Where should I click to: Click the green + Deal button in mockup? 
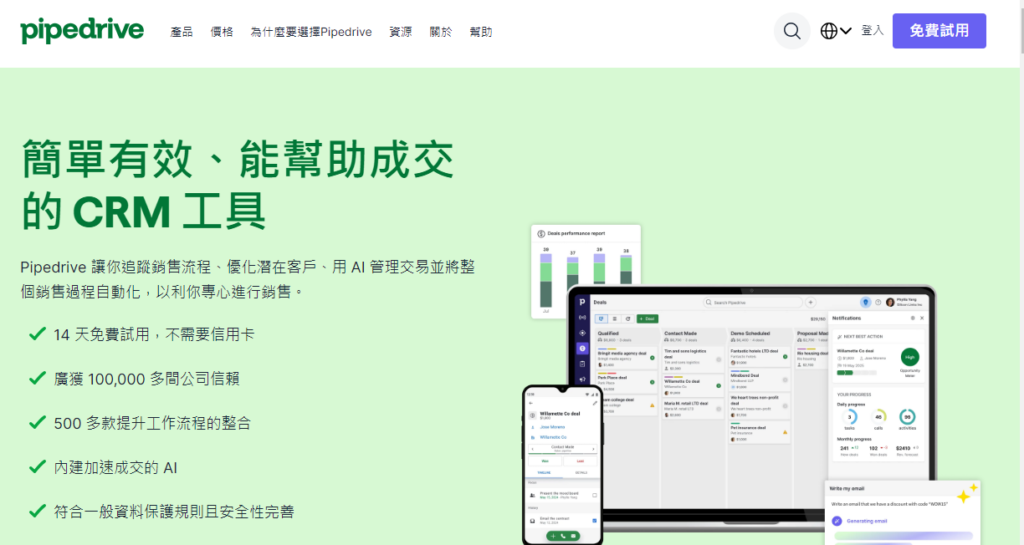point(647,319)
